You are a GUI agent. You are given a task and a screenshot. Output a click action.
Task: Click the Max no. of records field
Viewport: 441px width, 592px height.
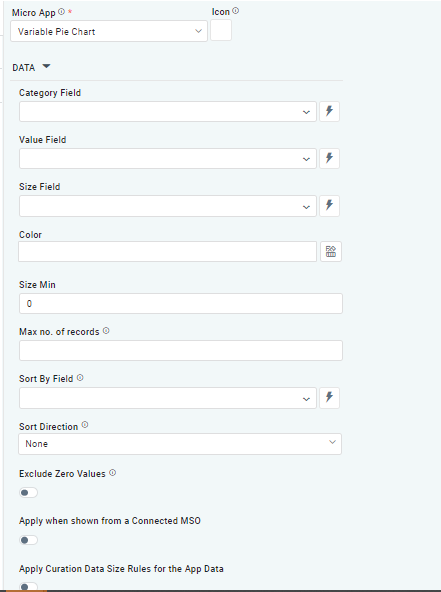click(x=181, y=350)
